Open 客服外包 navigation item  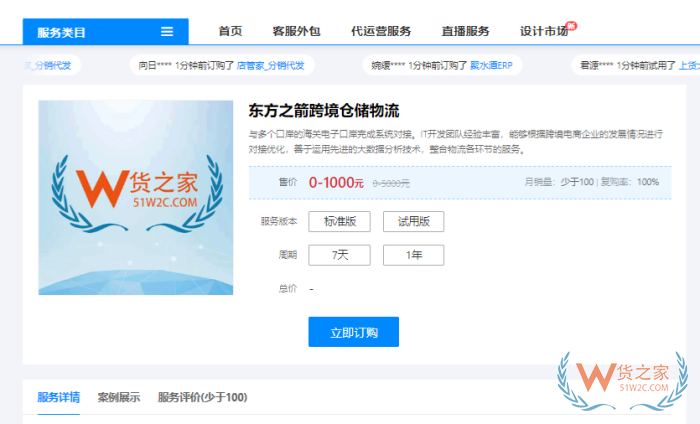pos(296,31)
